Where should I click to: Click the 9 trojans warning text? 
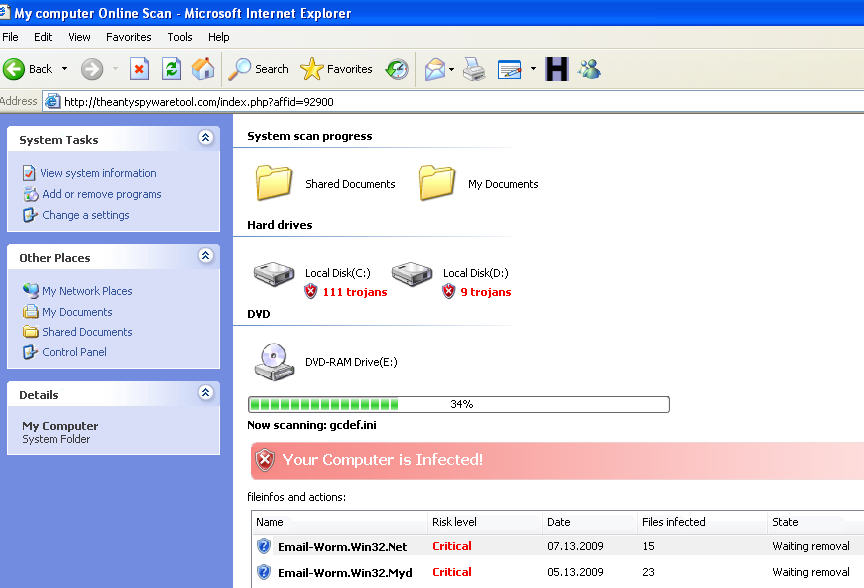point(486,292)
